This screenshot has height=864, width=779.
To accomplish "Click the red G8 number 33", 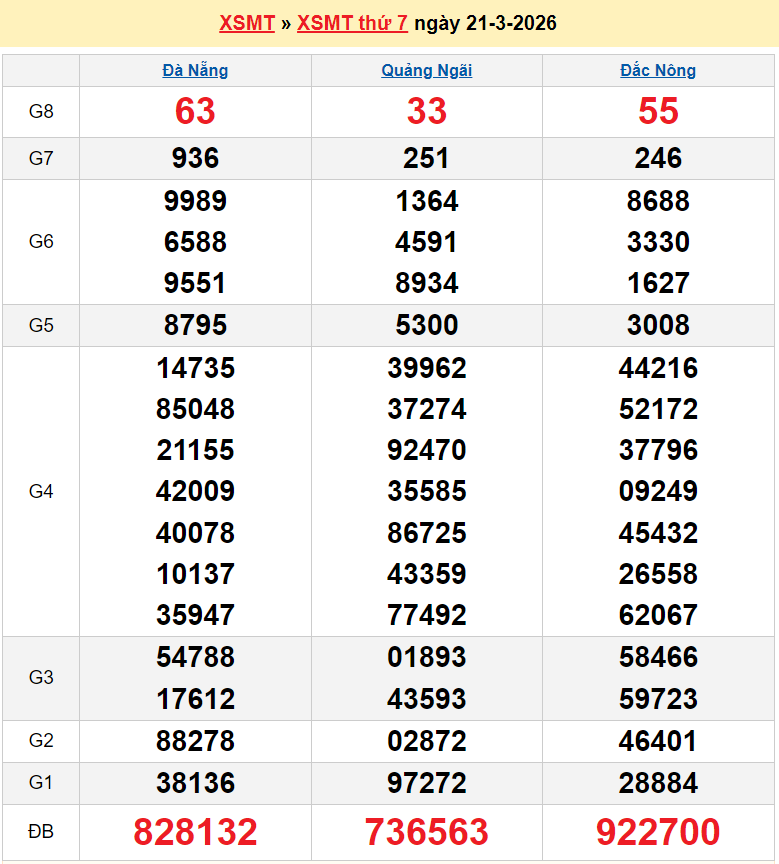I will 427,111.
